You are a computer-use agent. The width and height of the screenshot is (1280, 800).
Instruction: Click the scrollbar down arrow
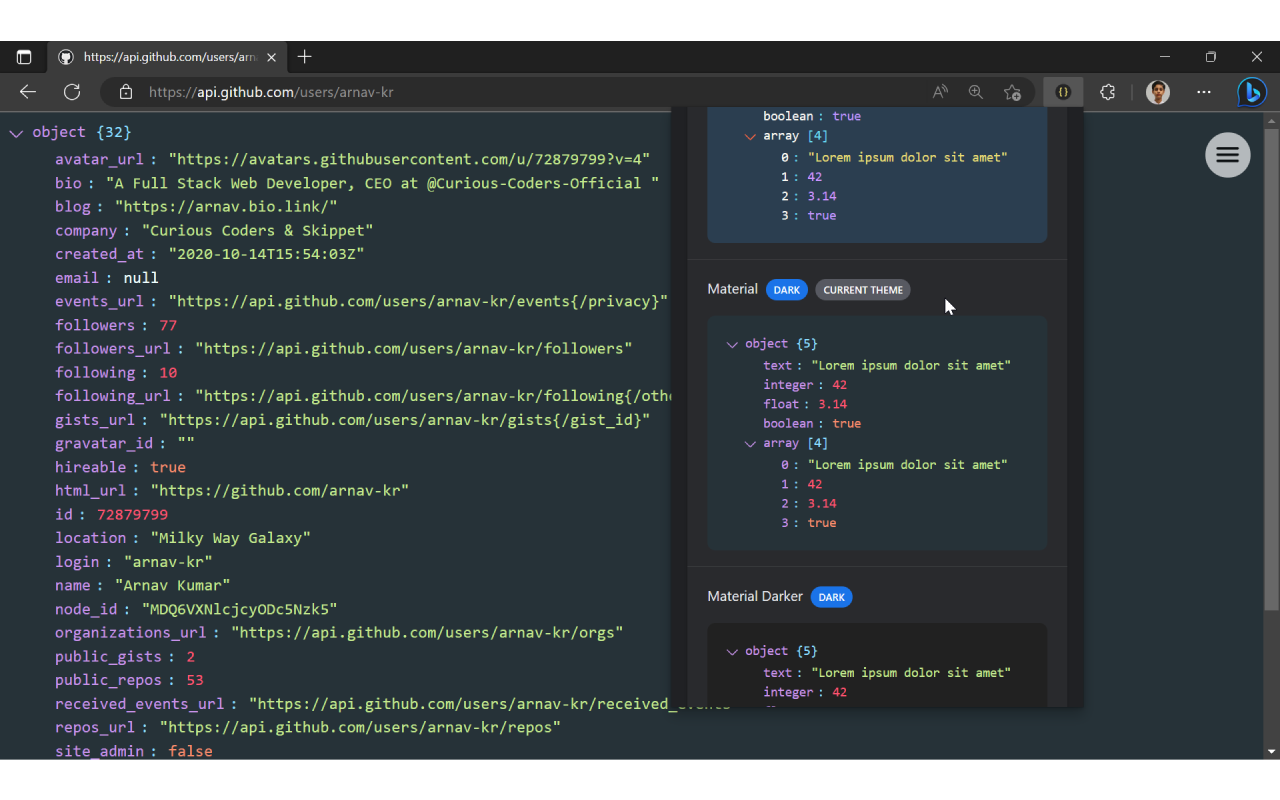point(1272,751)
